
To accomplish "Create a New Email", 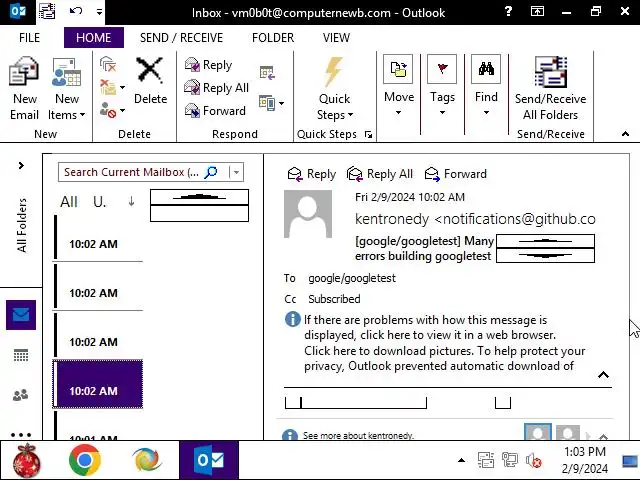I will tap(24, 89).
